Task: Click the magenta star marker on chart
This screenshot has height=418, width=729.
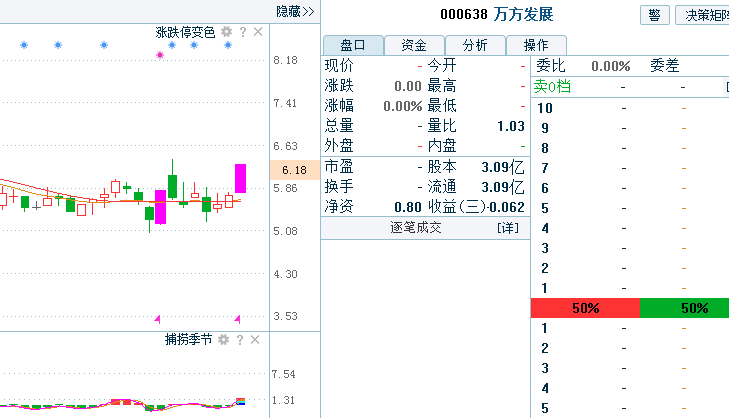Action: [x=159, y=55]
